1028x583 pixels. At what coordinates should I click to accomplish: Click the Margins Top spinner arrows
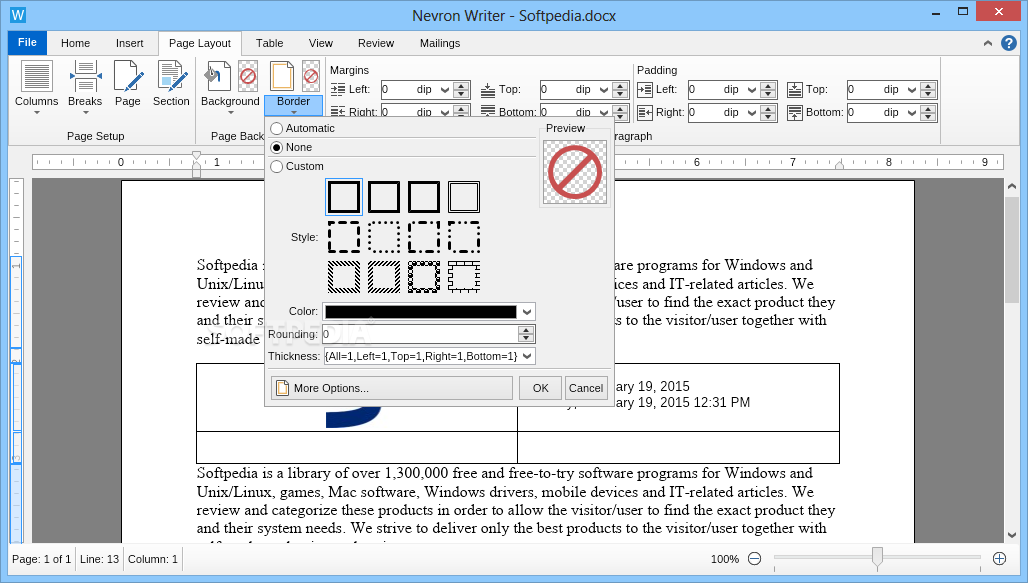click(x=620, y=90)
